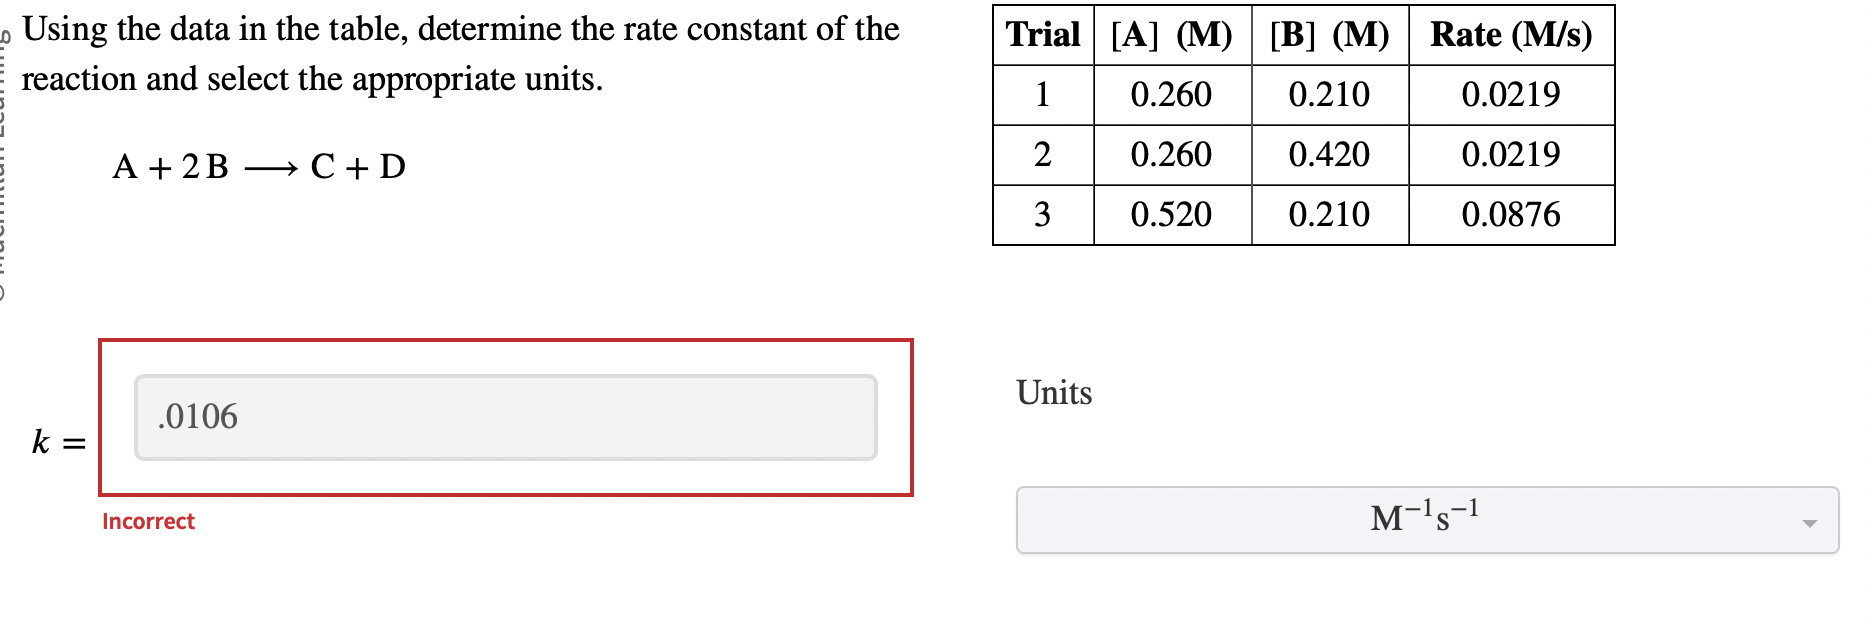The image size is (1868, 634).
Task: Click the Rate (M/s) column header
Action: click(1512, 35)
